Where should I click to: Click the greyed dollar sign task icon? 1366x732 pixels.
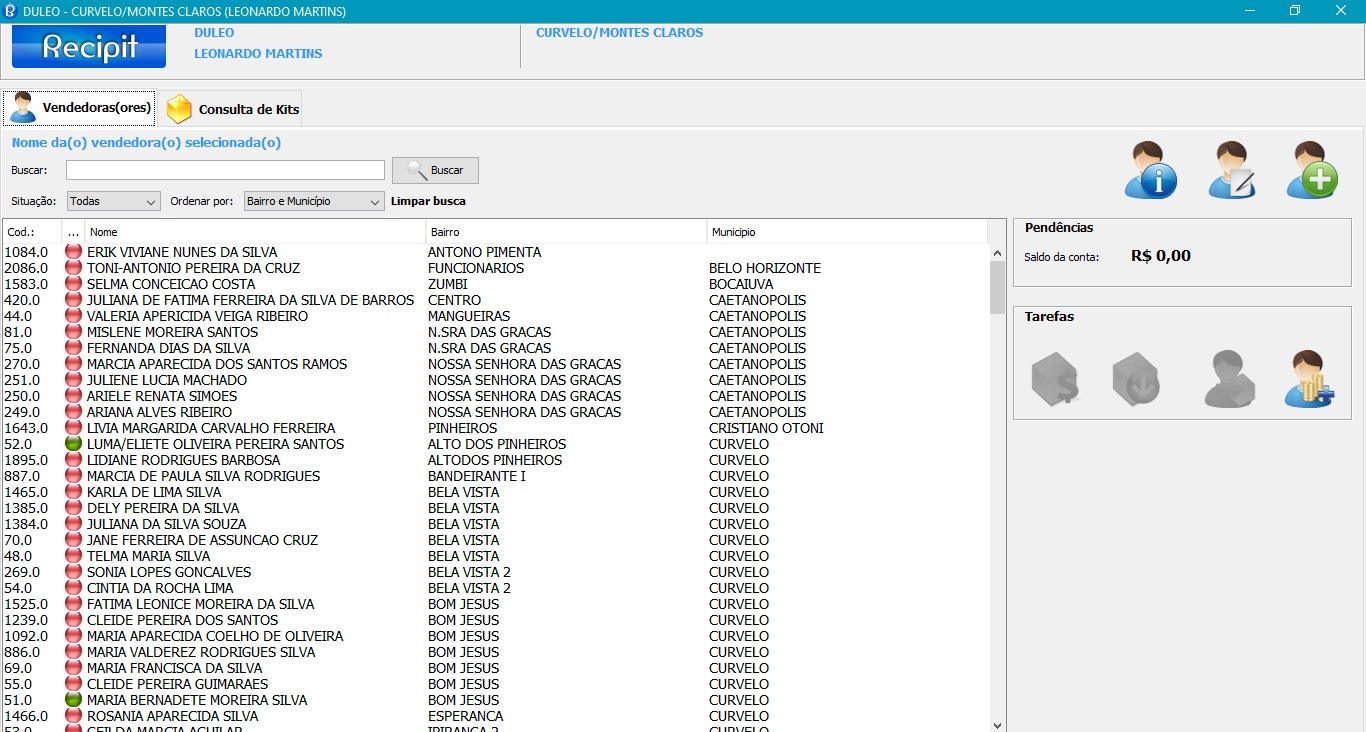1055,380
